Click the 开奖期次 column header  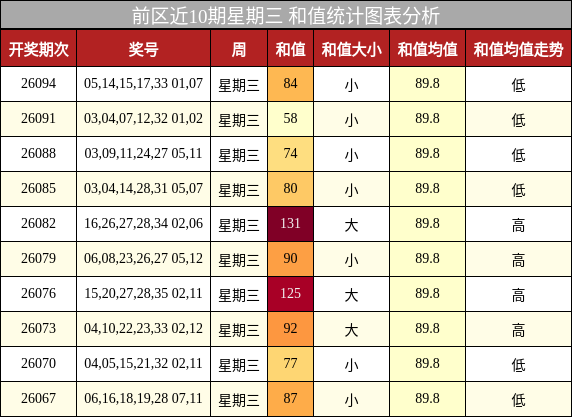tap(38, 49)
